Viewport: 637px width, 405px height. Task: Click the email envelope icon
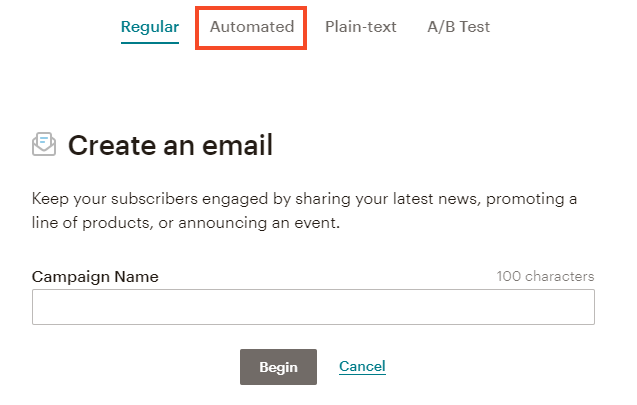coord(44,145)
